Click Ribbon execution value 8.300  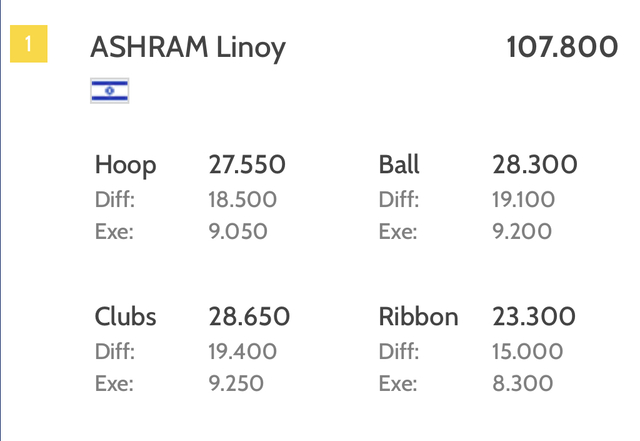click(x=522, y=383)
